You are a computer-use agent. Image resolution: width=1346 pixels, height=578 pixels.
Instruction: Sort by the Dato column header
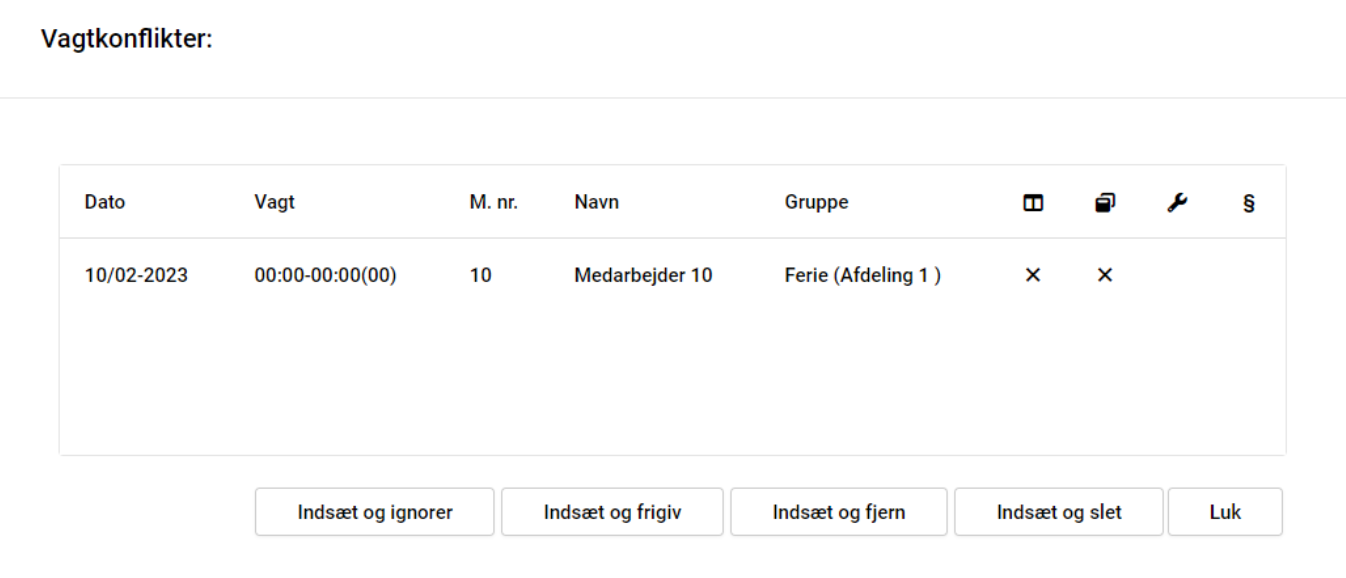(105, 202)
